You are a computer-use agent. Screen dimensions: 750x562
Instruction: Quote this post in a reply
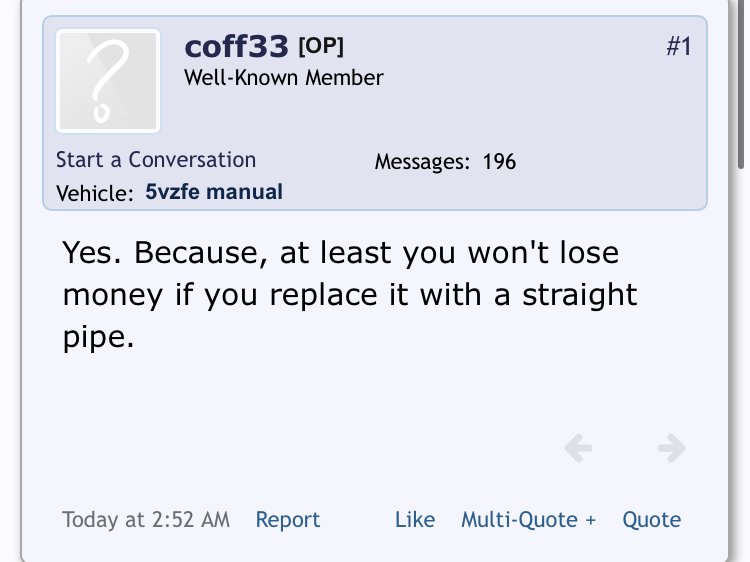[x=651, y=520]
